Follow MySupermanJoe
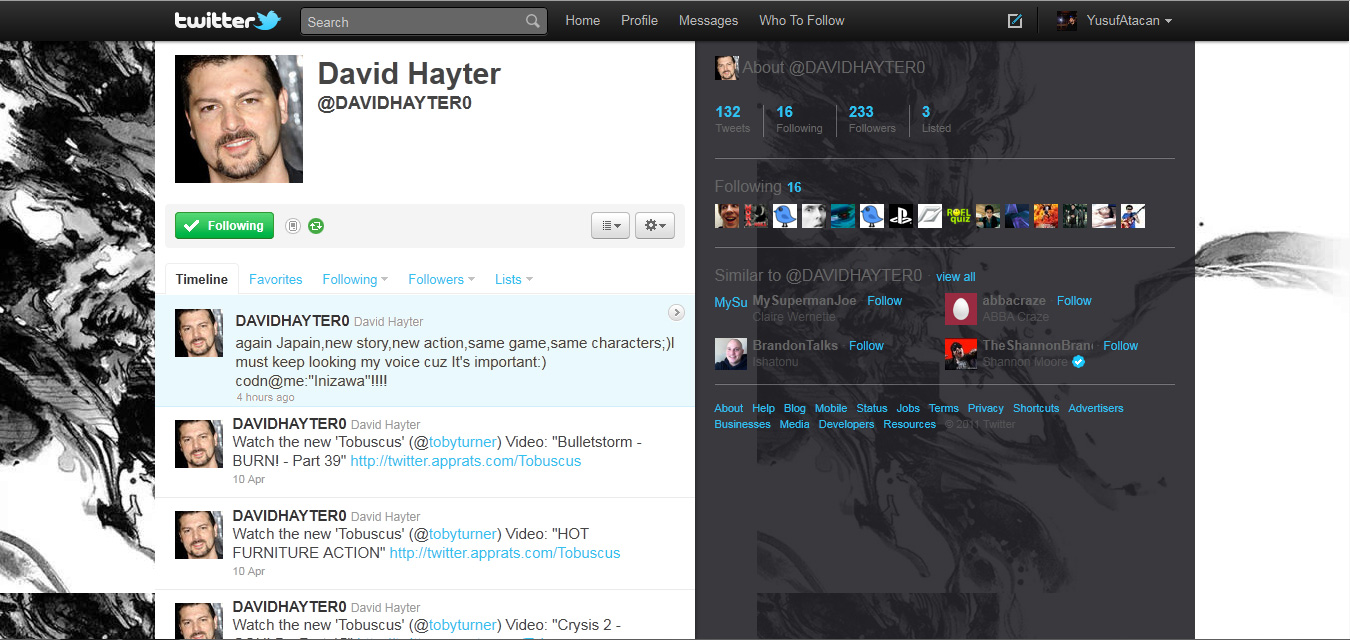 point(884,301)
